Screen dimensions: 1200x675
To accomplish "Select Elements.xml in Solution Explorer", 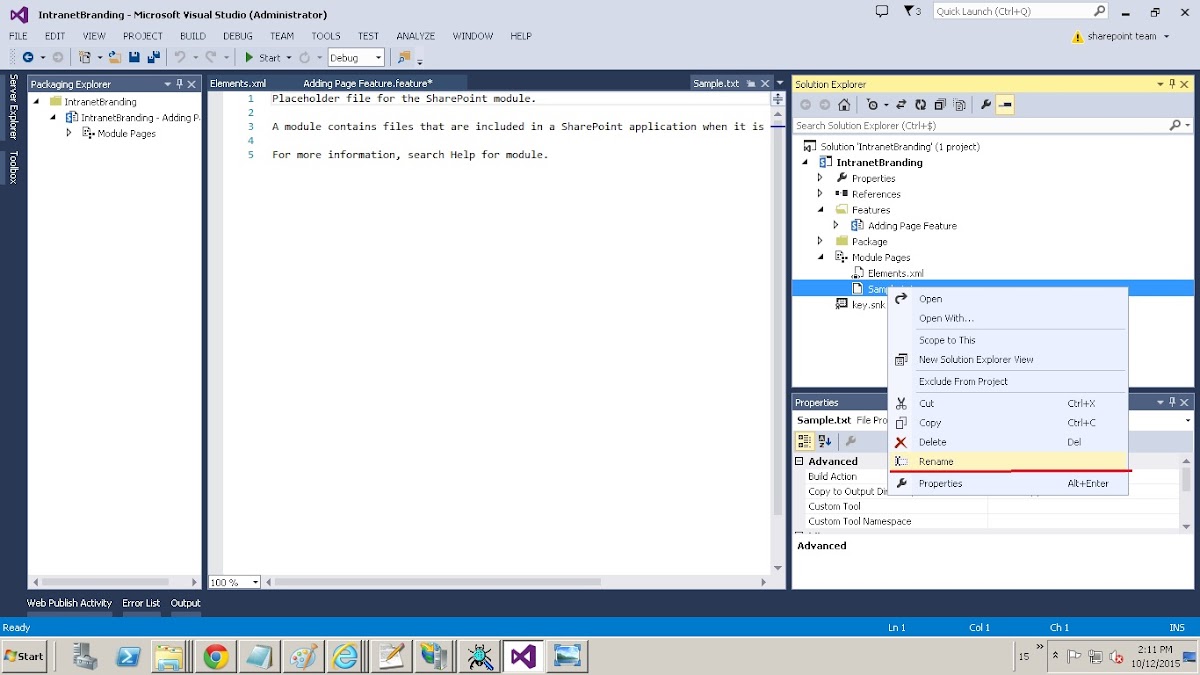I will coord(895,273).
